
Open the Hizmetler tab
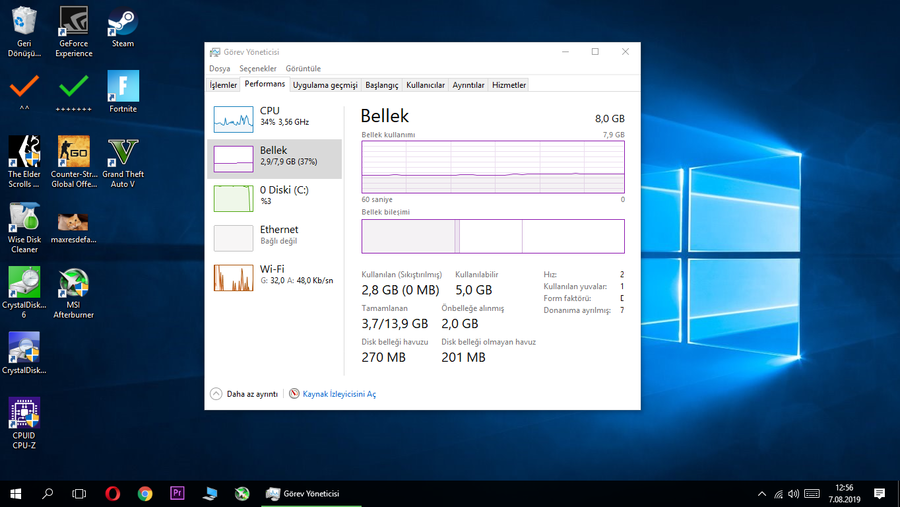coord(509,85)
